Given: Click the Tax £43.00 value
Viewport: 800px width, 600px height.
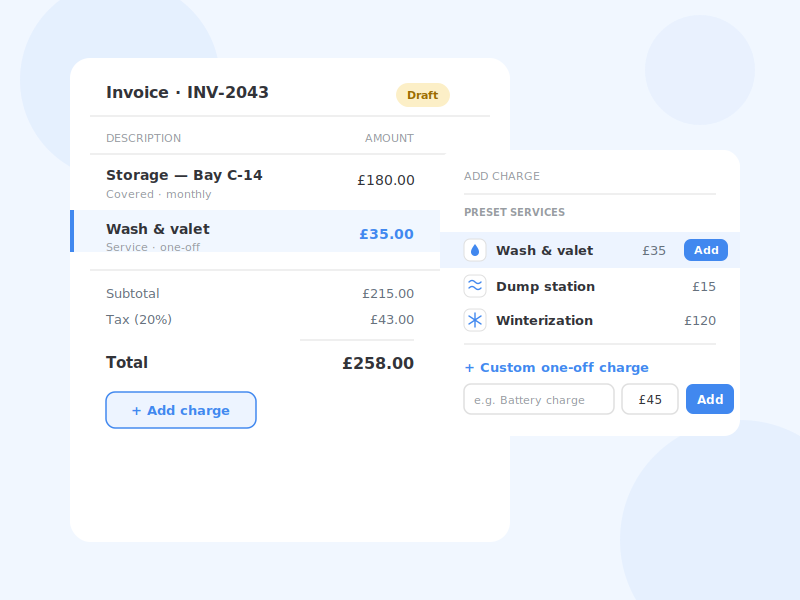Looking at the screenshot, I should click(x=392, y=320).
